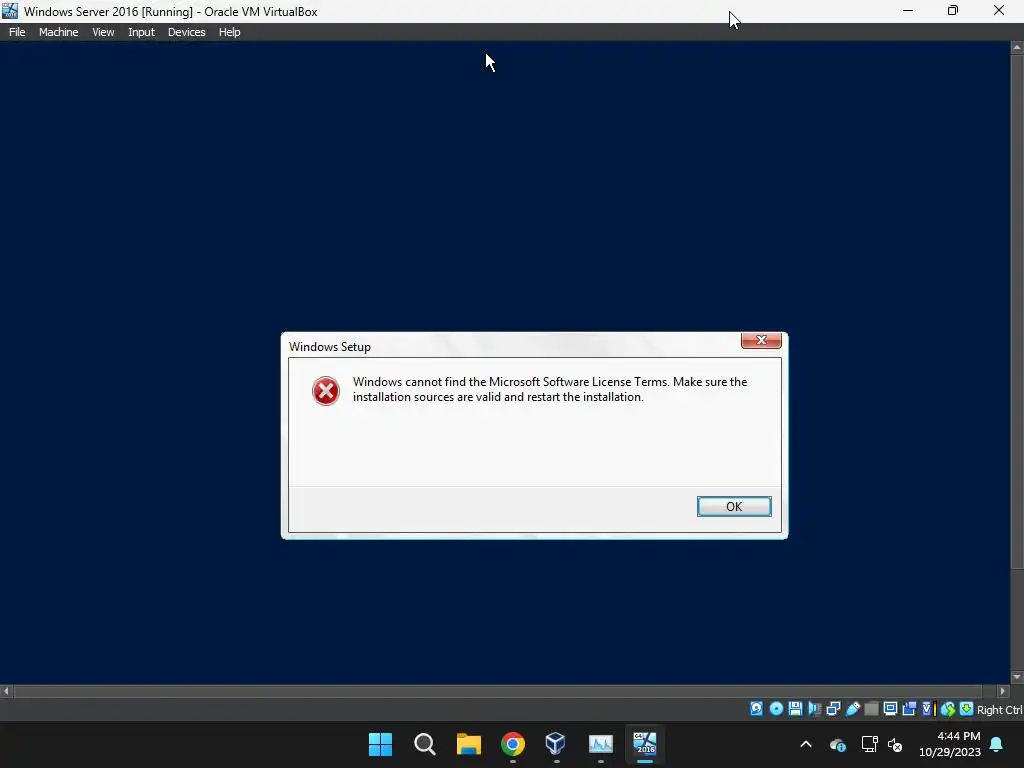Close the VirtualBox VM window
Image resolution: width=1024 pixels, height=768 pixels.
pyautogui.click(x=999, y=10)
